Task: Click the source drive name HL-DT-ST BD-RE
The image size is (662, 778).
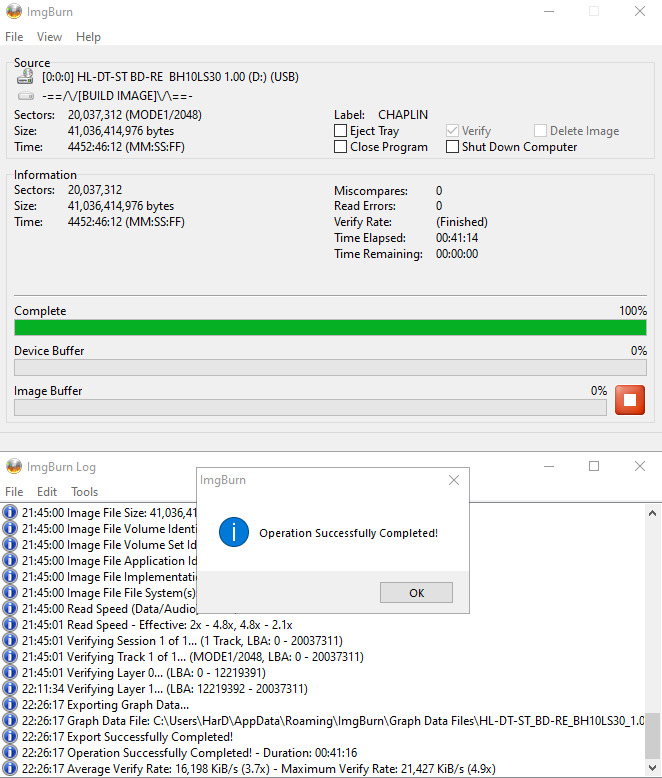Action: click(170, 77)
